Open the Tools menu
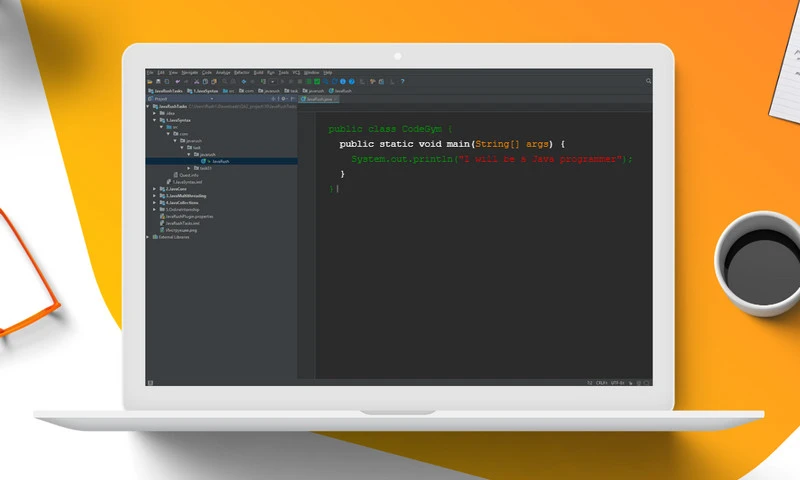The height and width of the screenshot is (480, 800). click(x=284, y=72)
